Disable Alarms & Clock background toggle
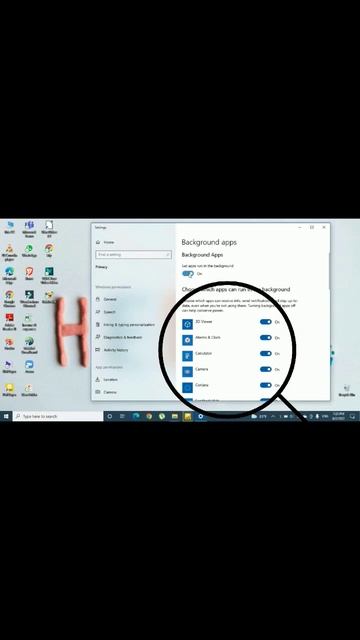 (x=266, y=338)
